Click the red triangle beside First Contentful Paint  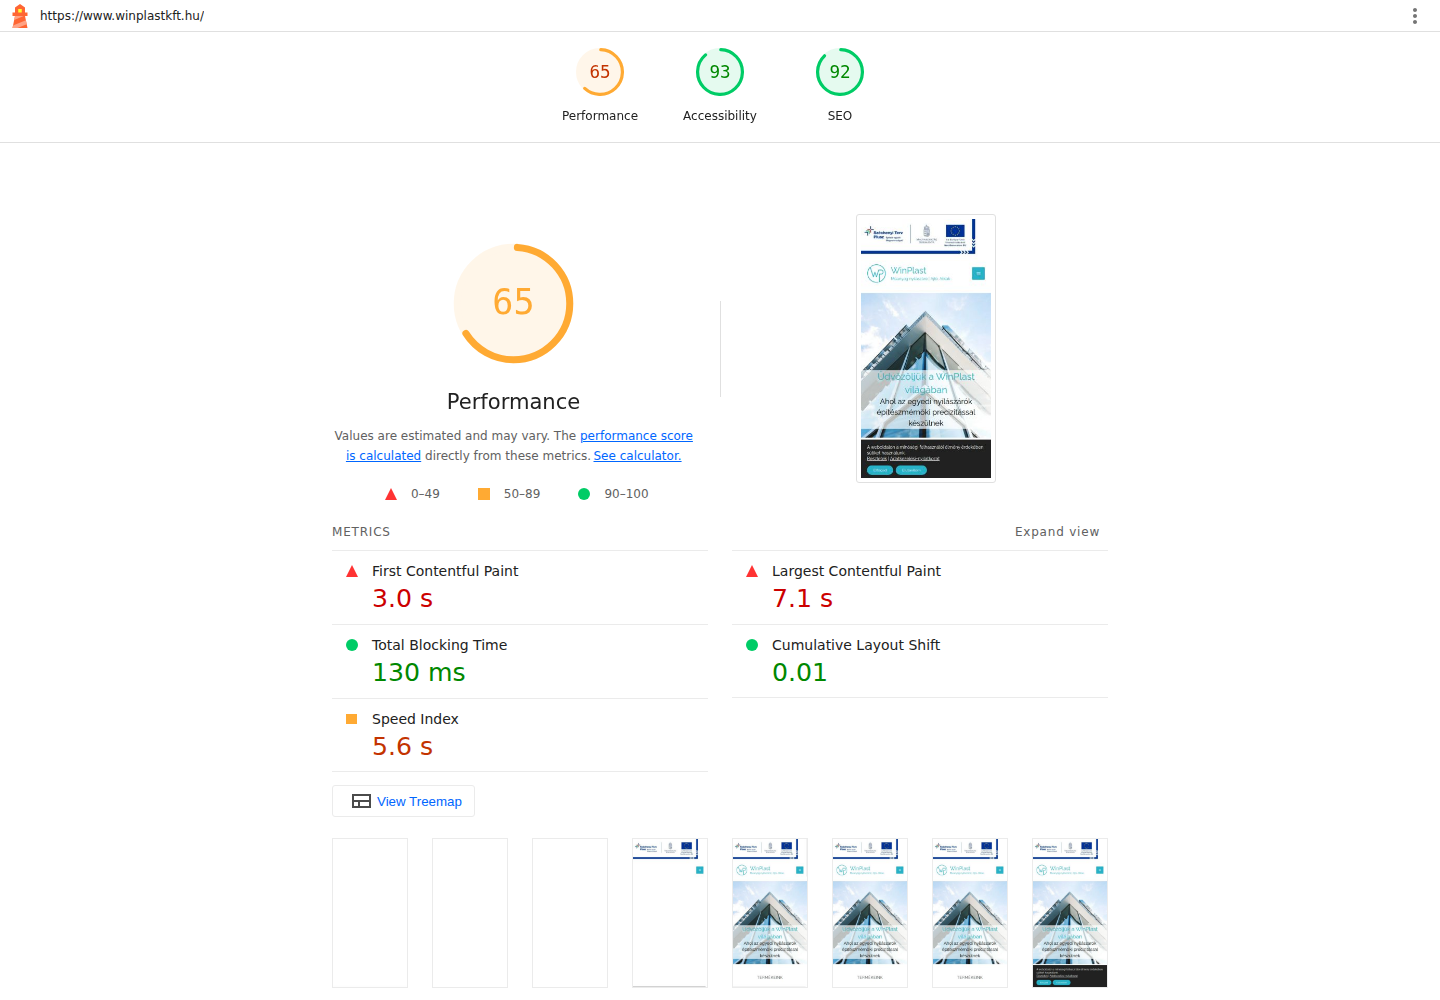pos(352,571)
